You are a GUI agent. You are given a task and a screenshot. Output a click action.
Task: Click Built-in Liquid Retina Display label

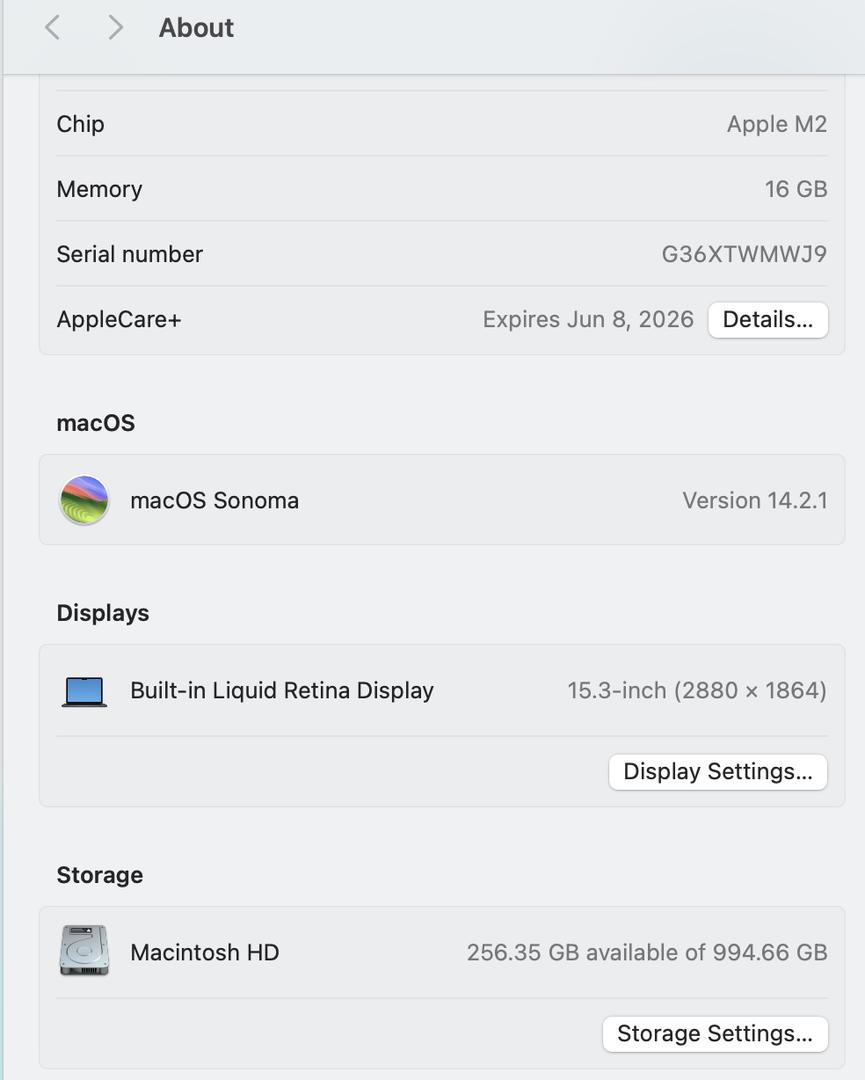(x=281, y=691)
